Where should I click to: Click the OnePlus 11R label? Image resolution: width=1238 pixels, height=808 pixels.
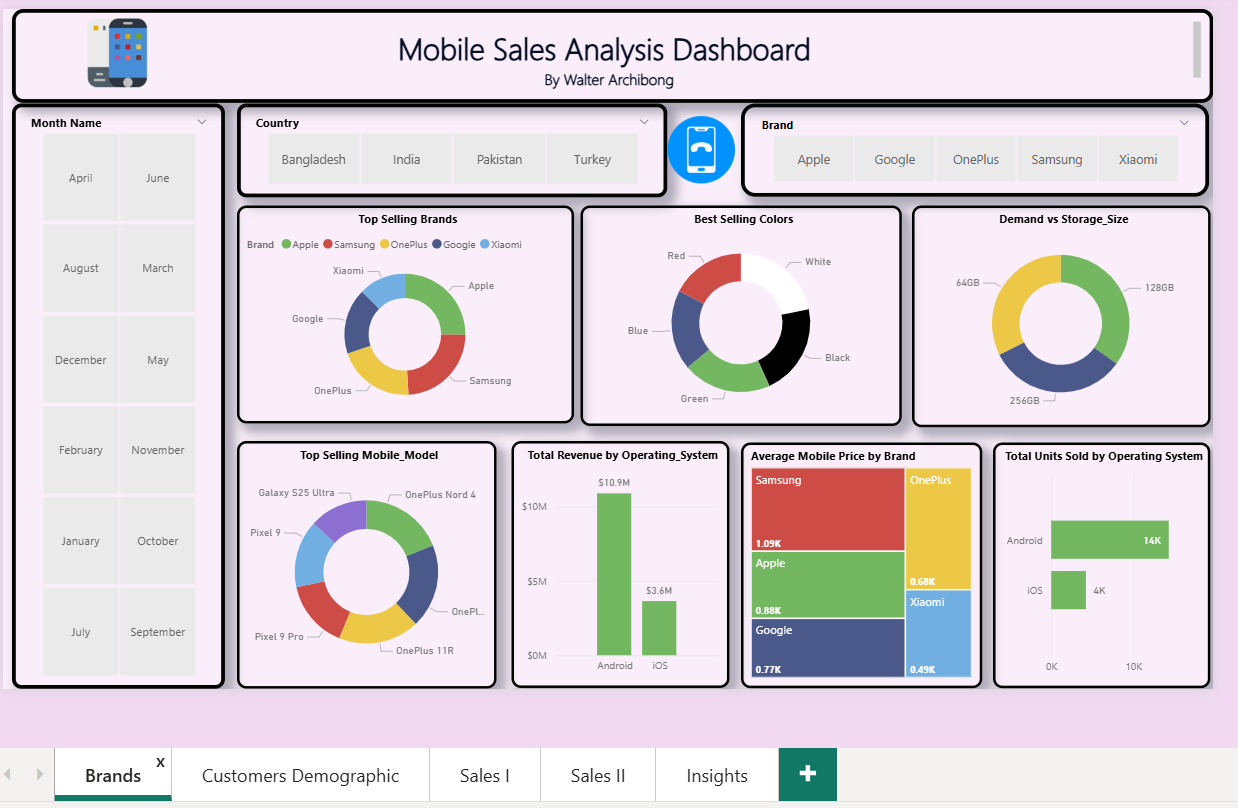(424, 651)
